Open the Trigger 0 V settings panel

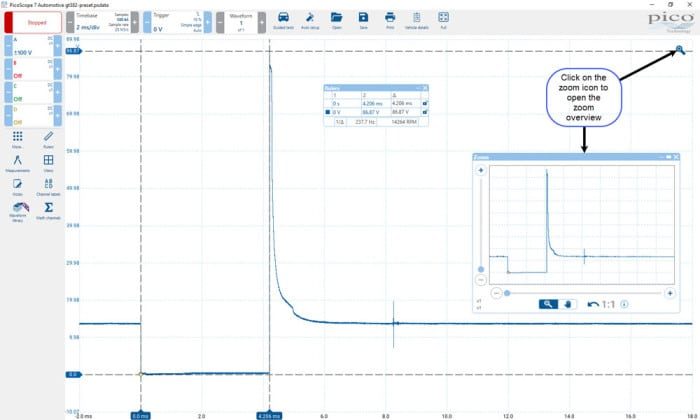click(177, 22)
